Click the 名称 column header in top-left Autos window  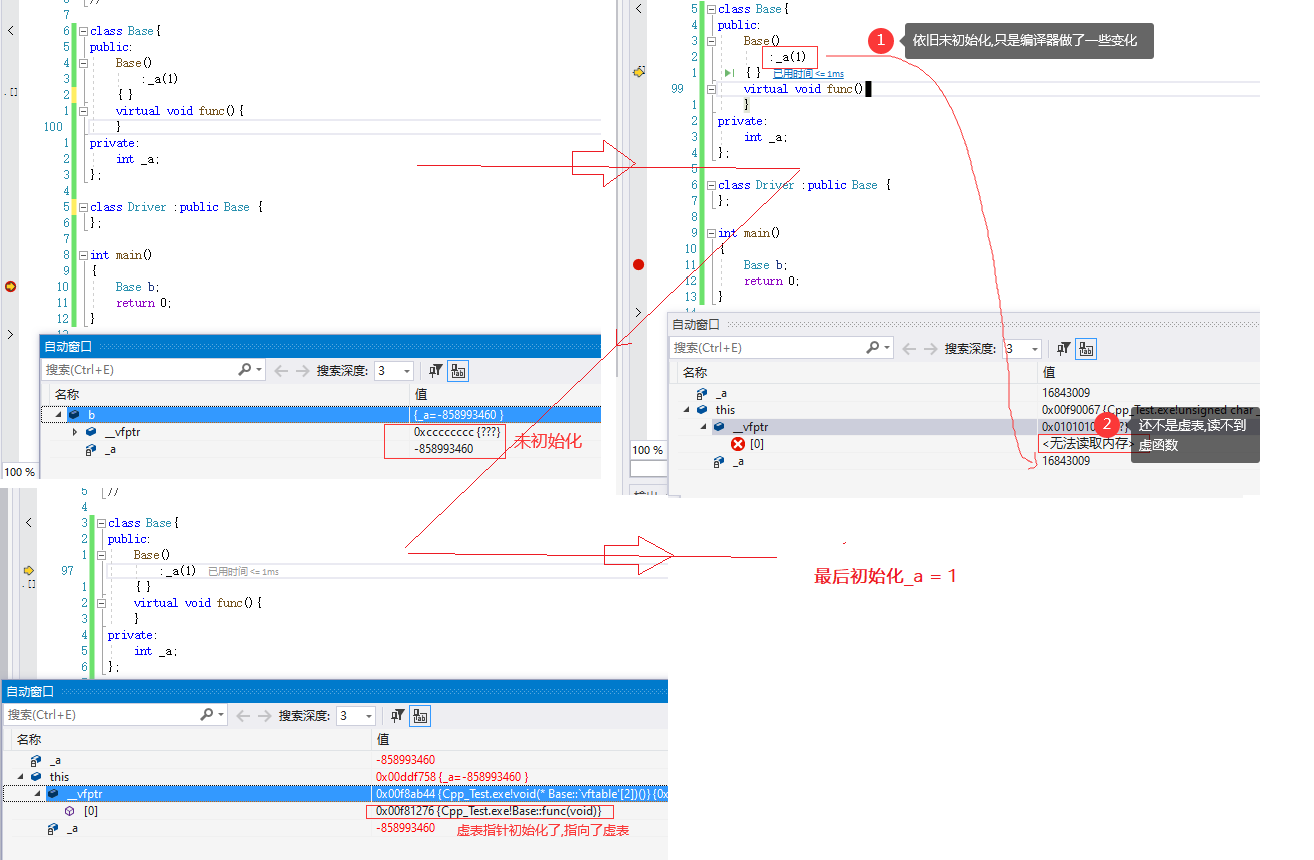67,395
